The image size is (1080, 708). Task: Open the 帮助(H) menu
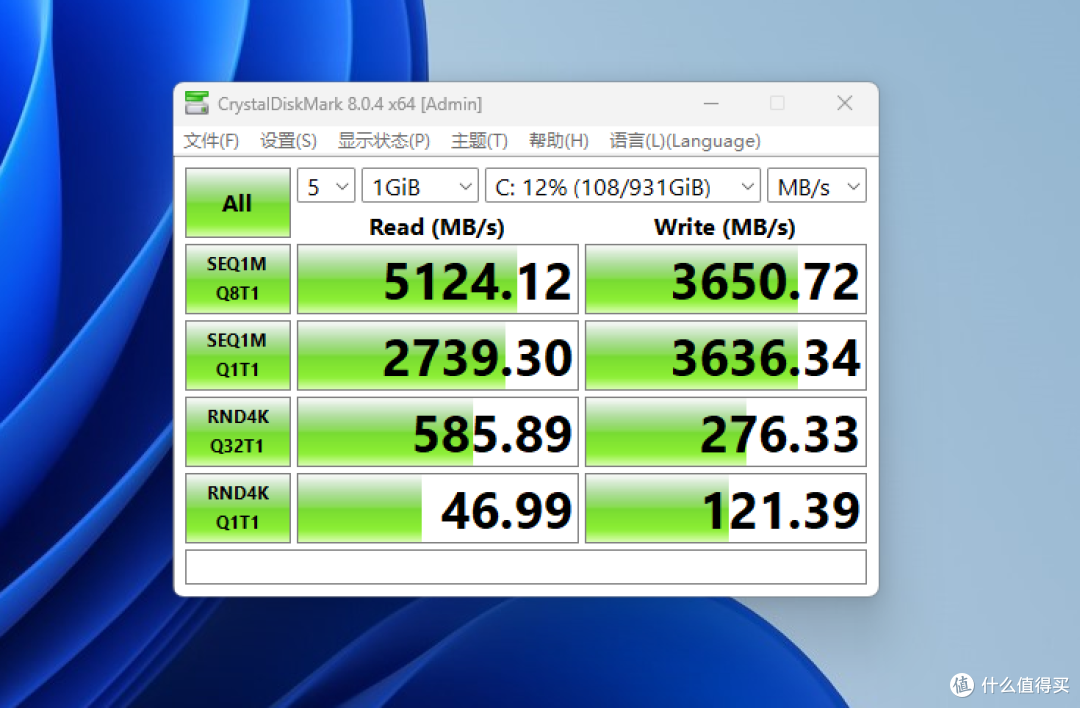pyautogui.click(x=559, y=141)
